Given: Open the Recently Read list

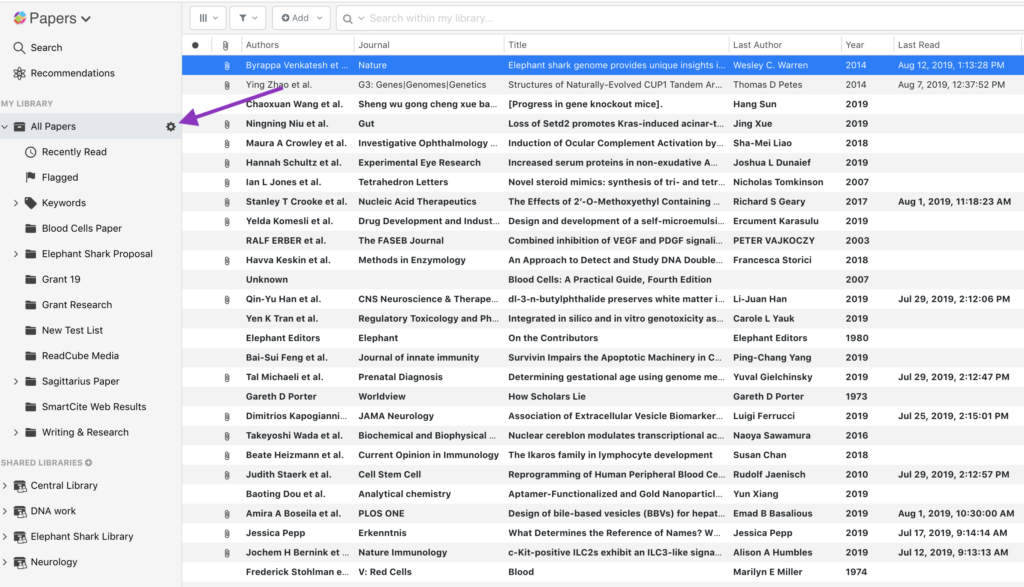Looking at the screenshot, I should [73, 152].
